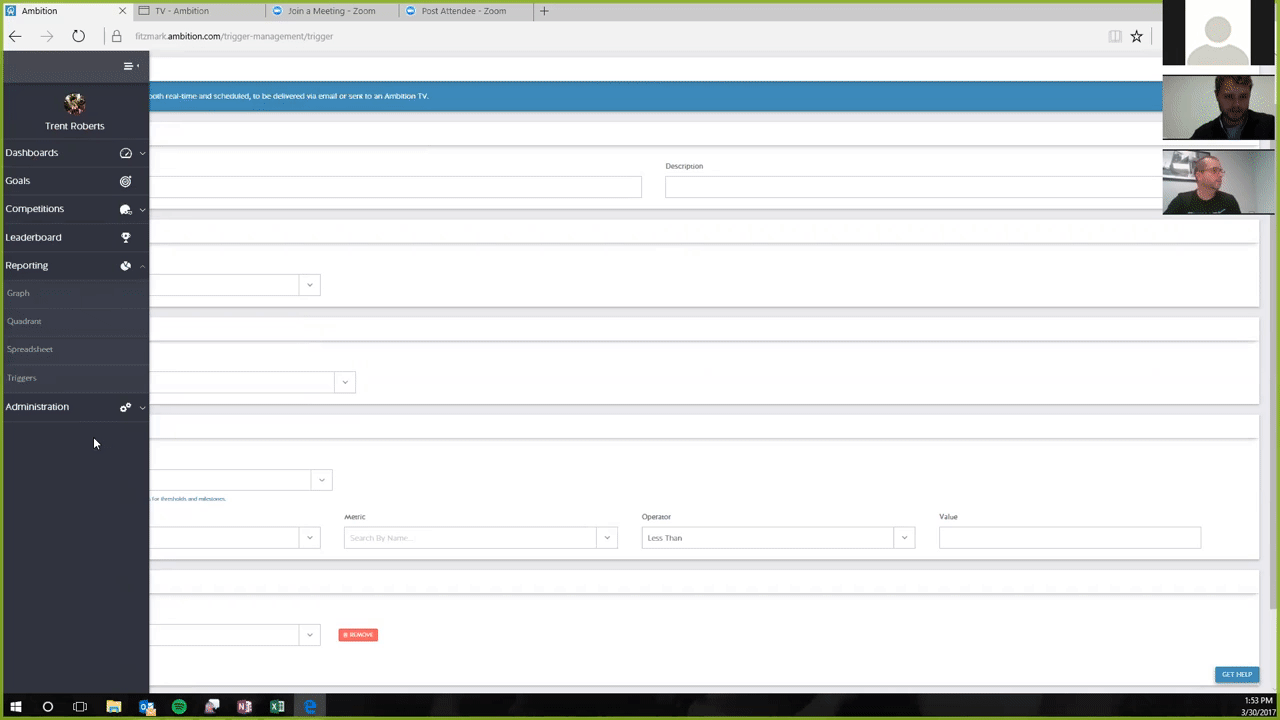Click the Reporting pie chart icon

click(x=126, y=266)
